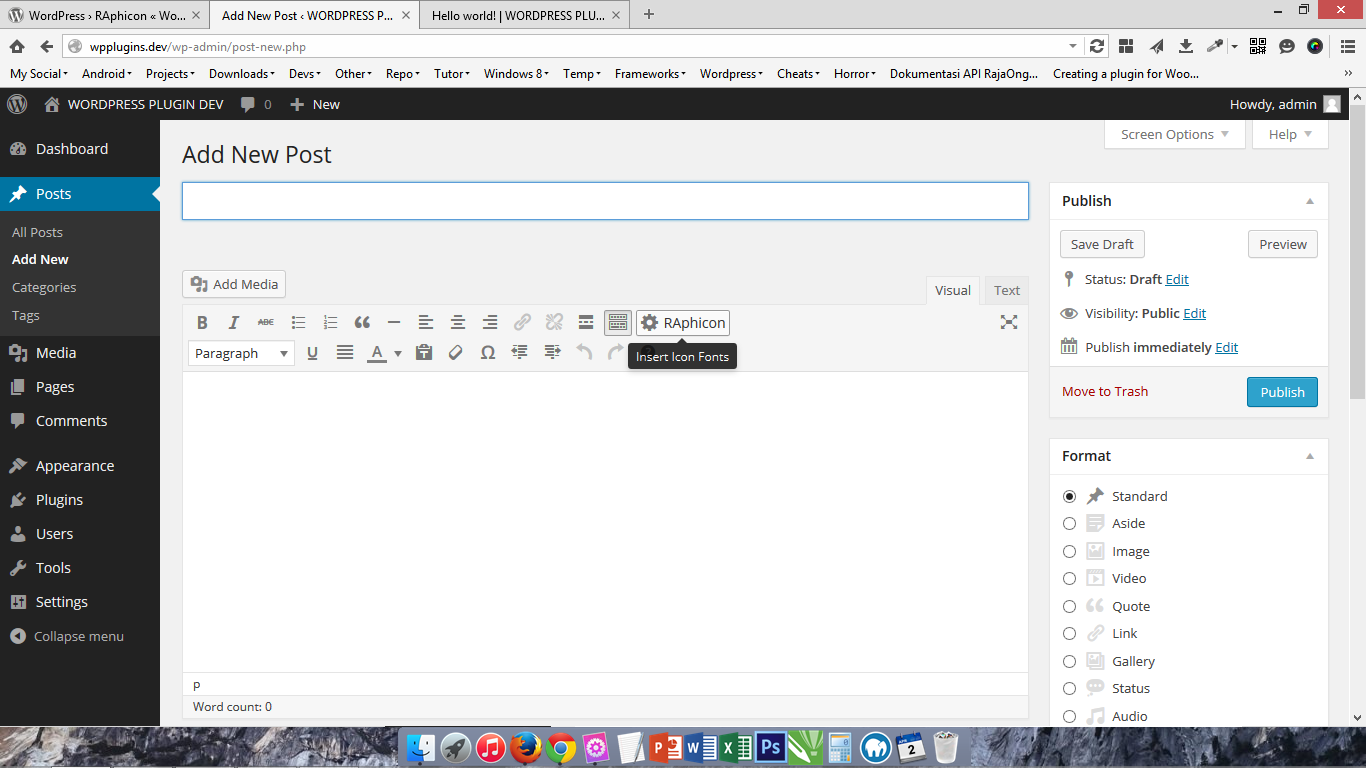Select the Quote post format
This screenshot has width=1366, height=768.
[x=1070, y=606]
